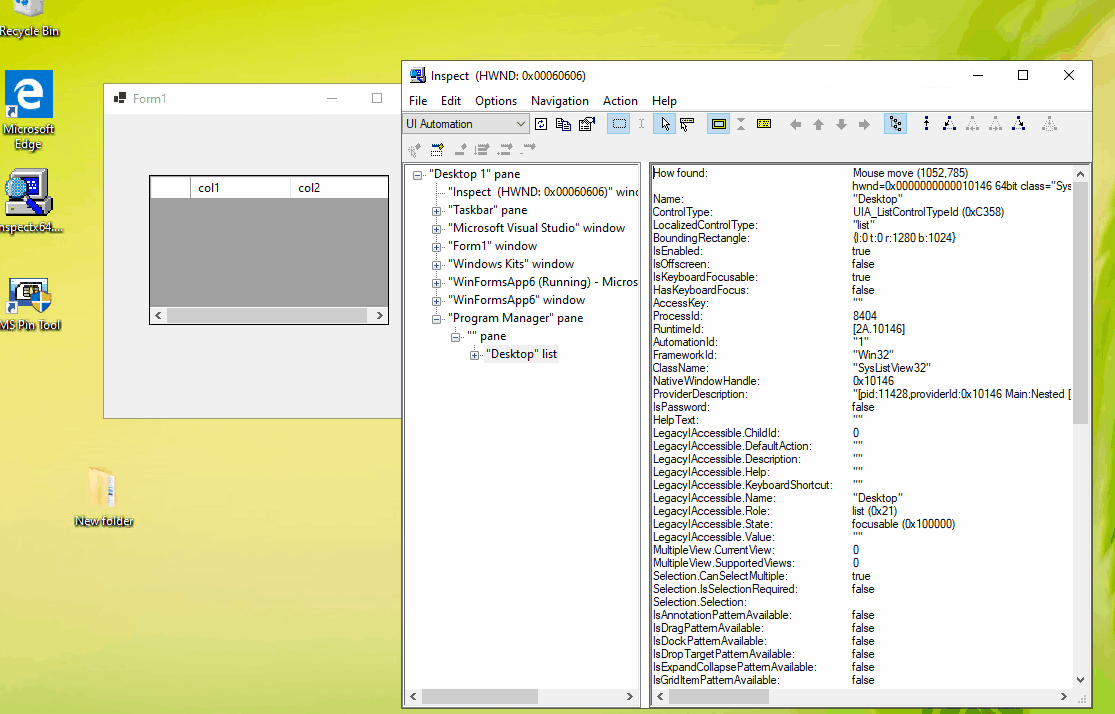Click the tree panel's horizontal scrollbar
Screen dimensions: 1115x714
pos(480,696)
